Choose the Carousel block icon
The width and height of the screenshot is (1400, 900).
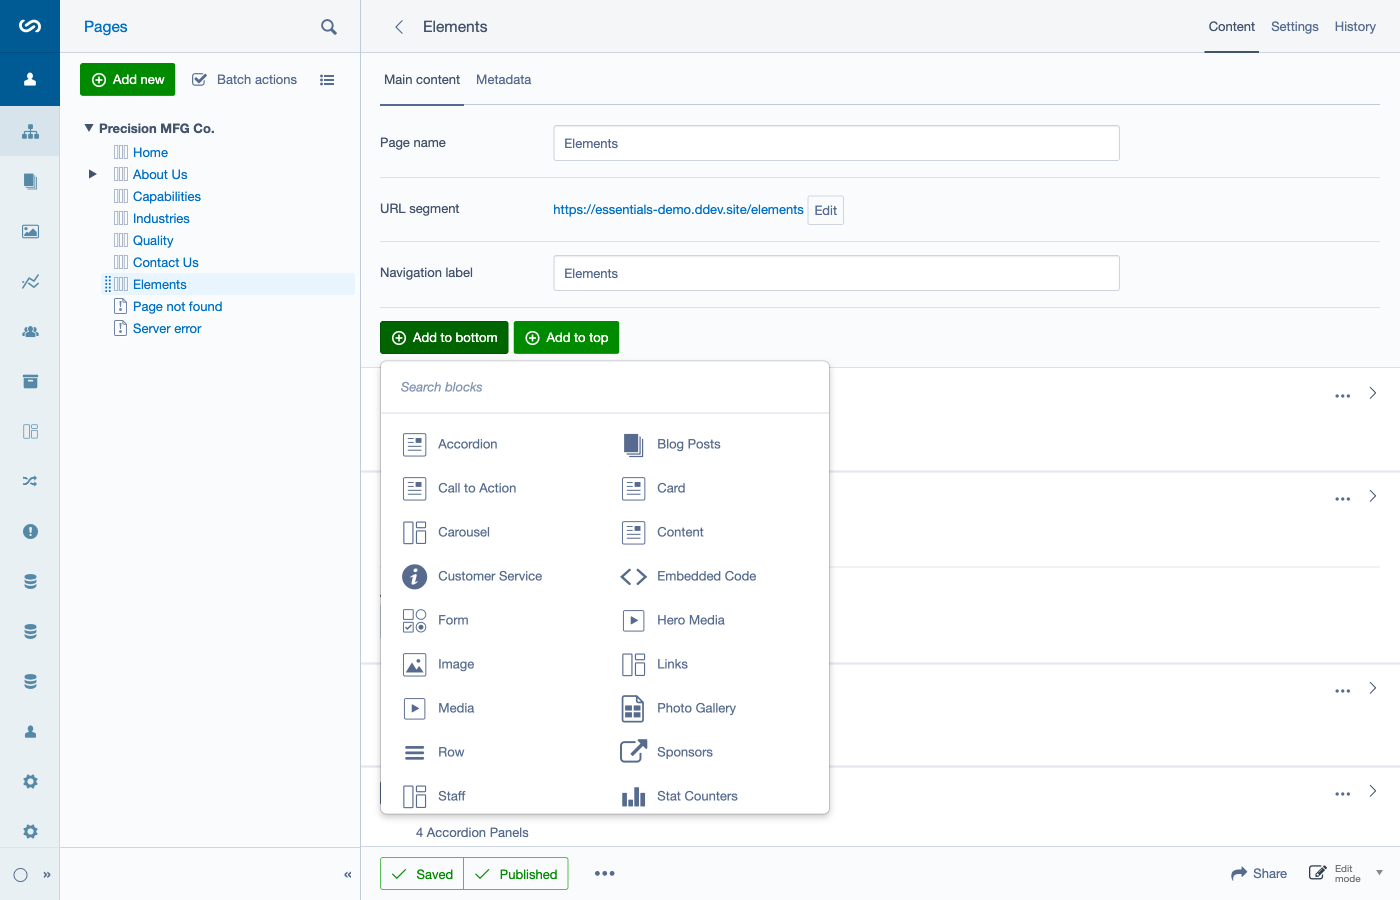[414, 532]
